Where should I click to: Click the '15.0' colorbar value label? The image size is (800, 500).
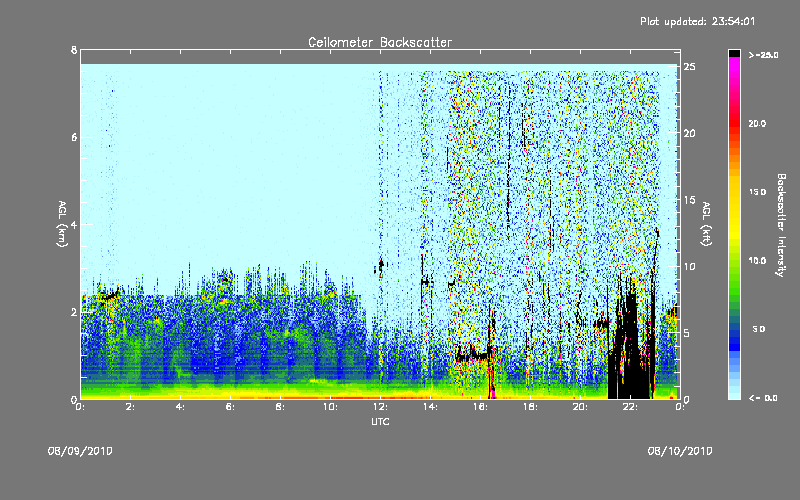tap(757, 192)
